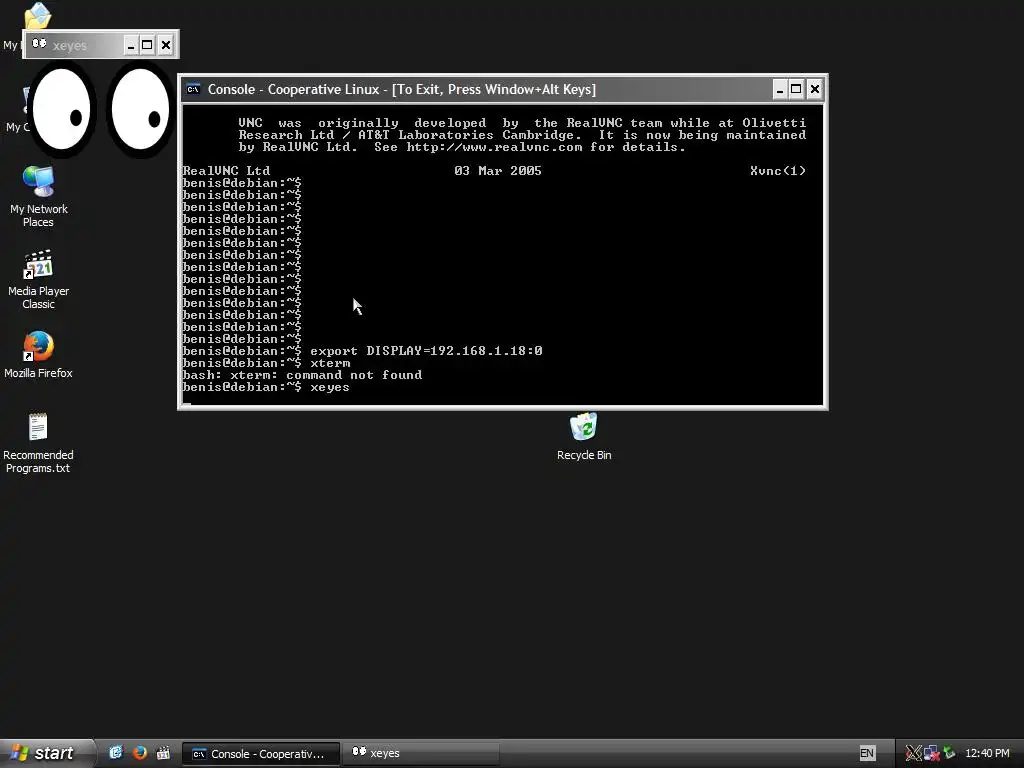The height and width of the screenshot is (768, 1024).
Task: Maximize the xeyes window
Action: pyautogui.click(x=148, y=45)
